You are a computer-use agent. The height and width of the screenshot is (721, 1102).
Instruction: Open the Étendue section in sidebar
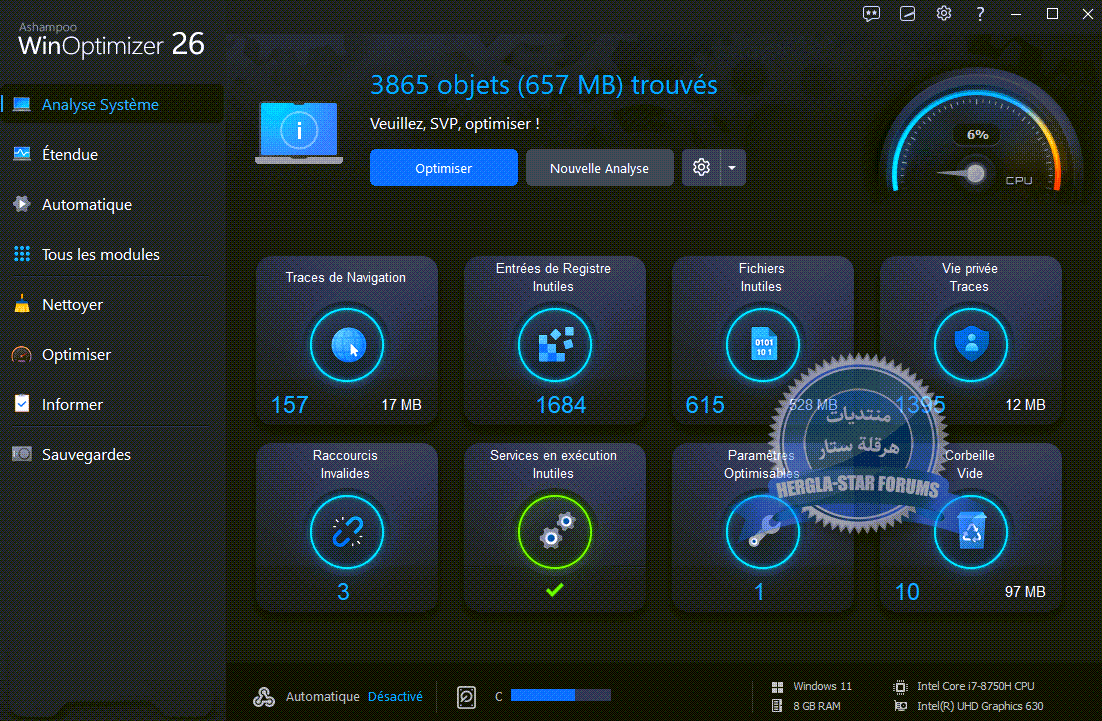click(112, 155)
